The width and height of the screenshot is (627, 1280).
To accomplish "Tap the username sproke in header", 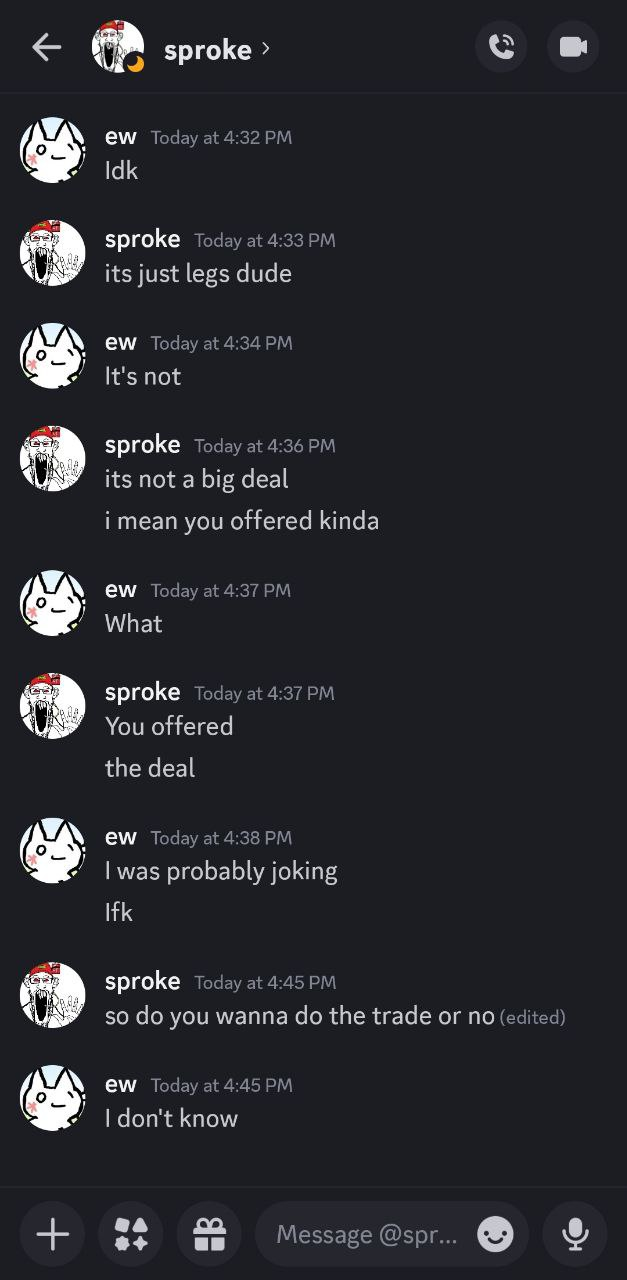I will [x=208, y=49].
